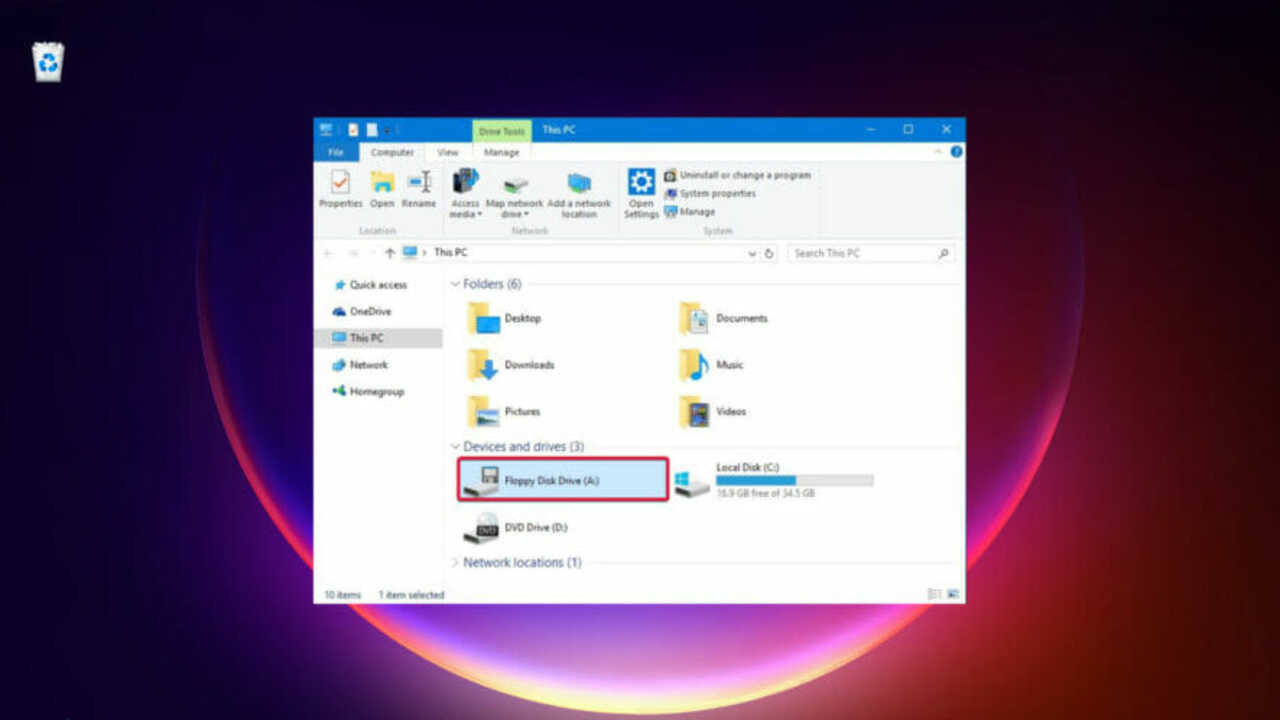1280x720 pixels.
Task: Select Local Disk (C:) drive
Action: (774, 480)
